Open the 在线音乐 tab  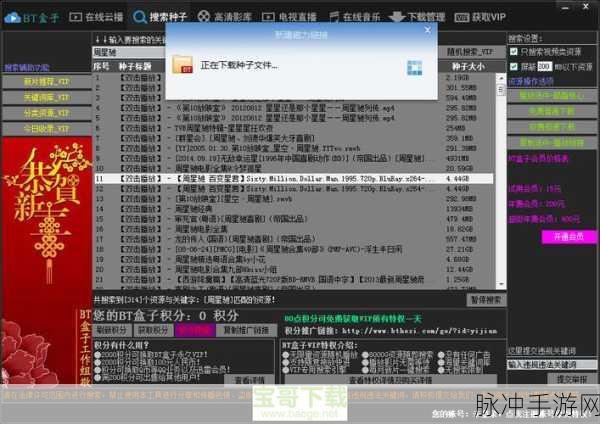click(355, 17)
